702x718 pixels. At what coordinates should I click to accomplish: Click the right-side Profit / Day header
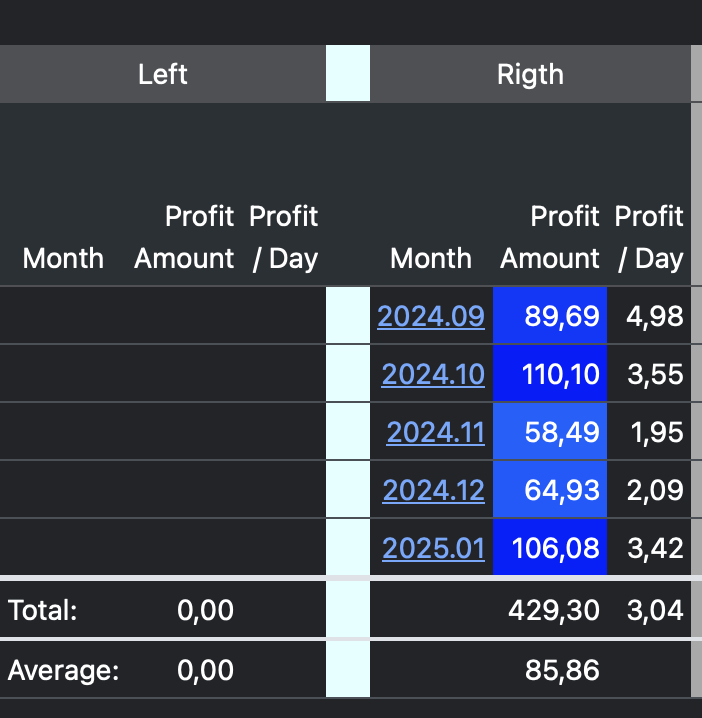click(649, 237)
